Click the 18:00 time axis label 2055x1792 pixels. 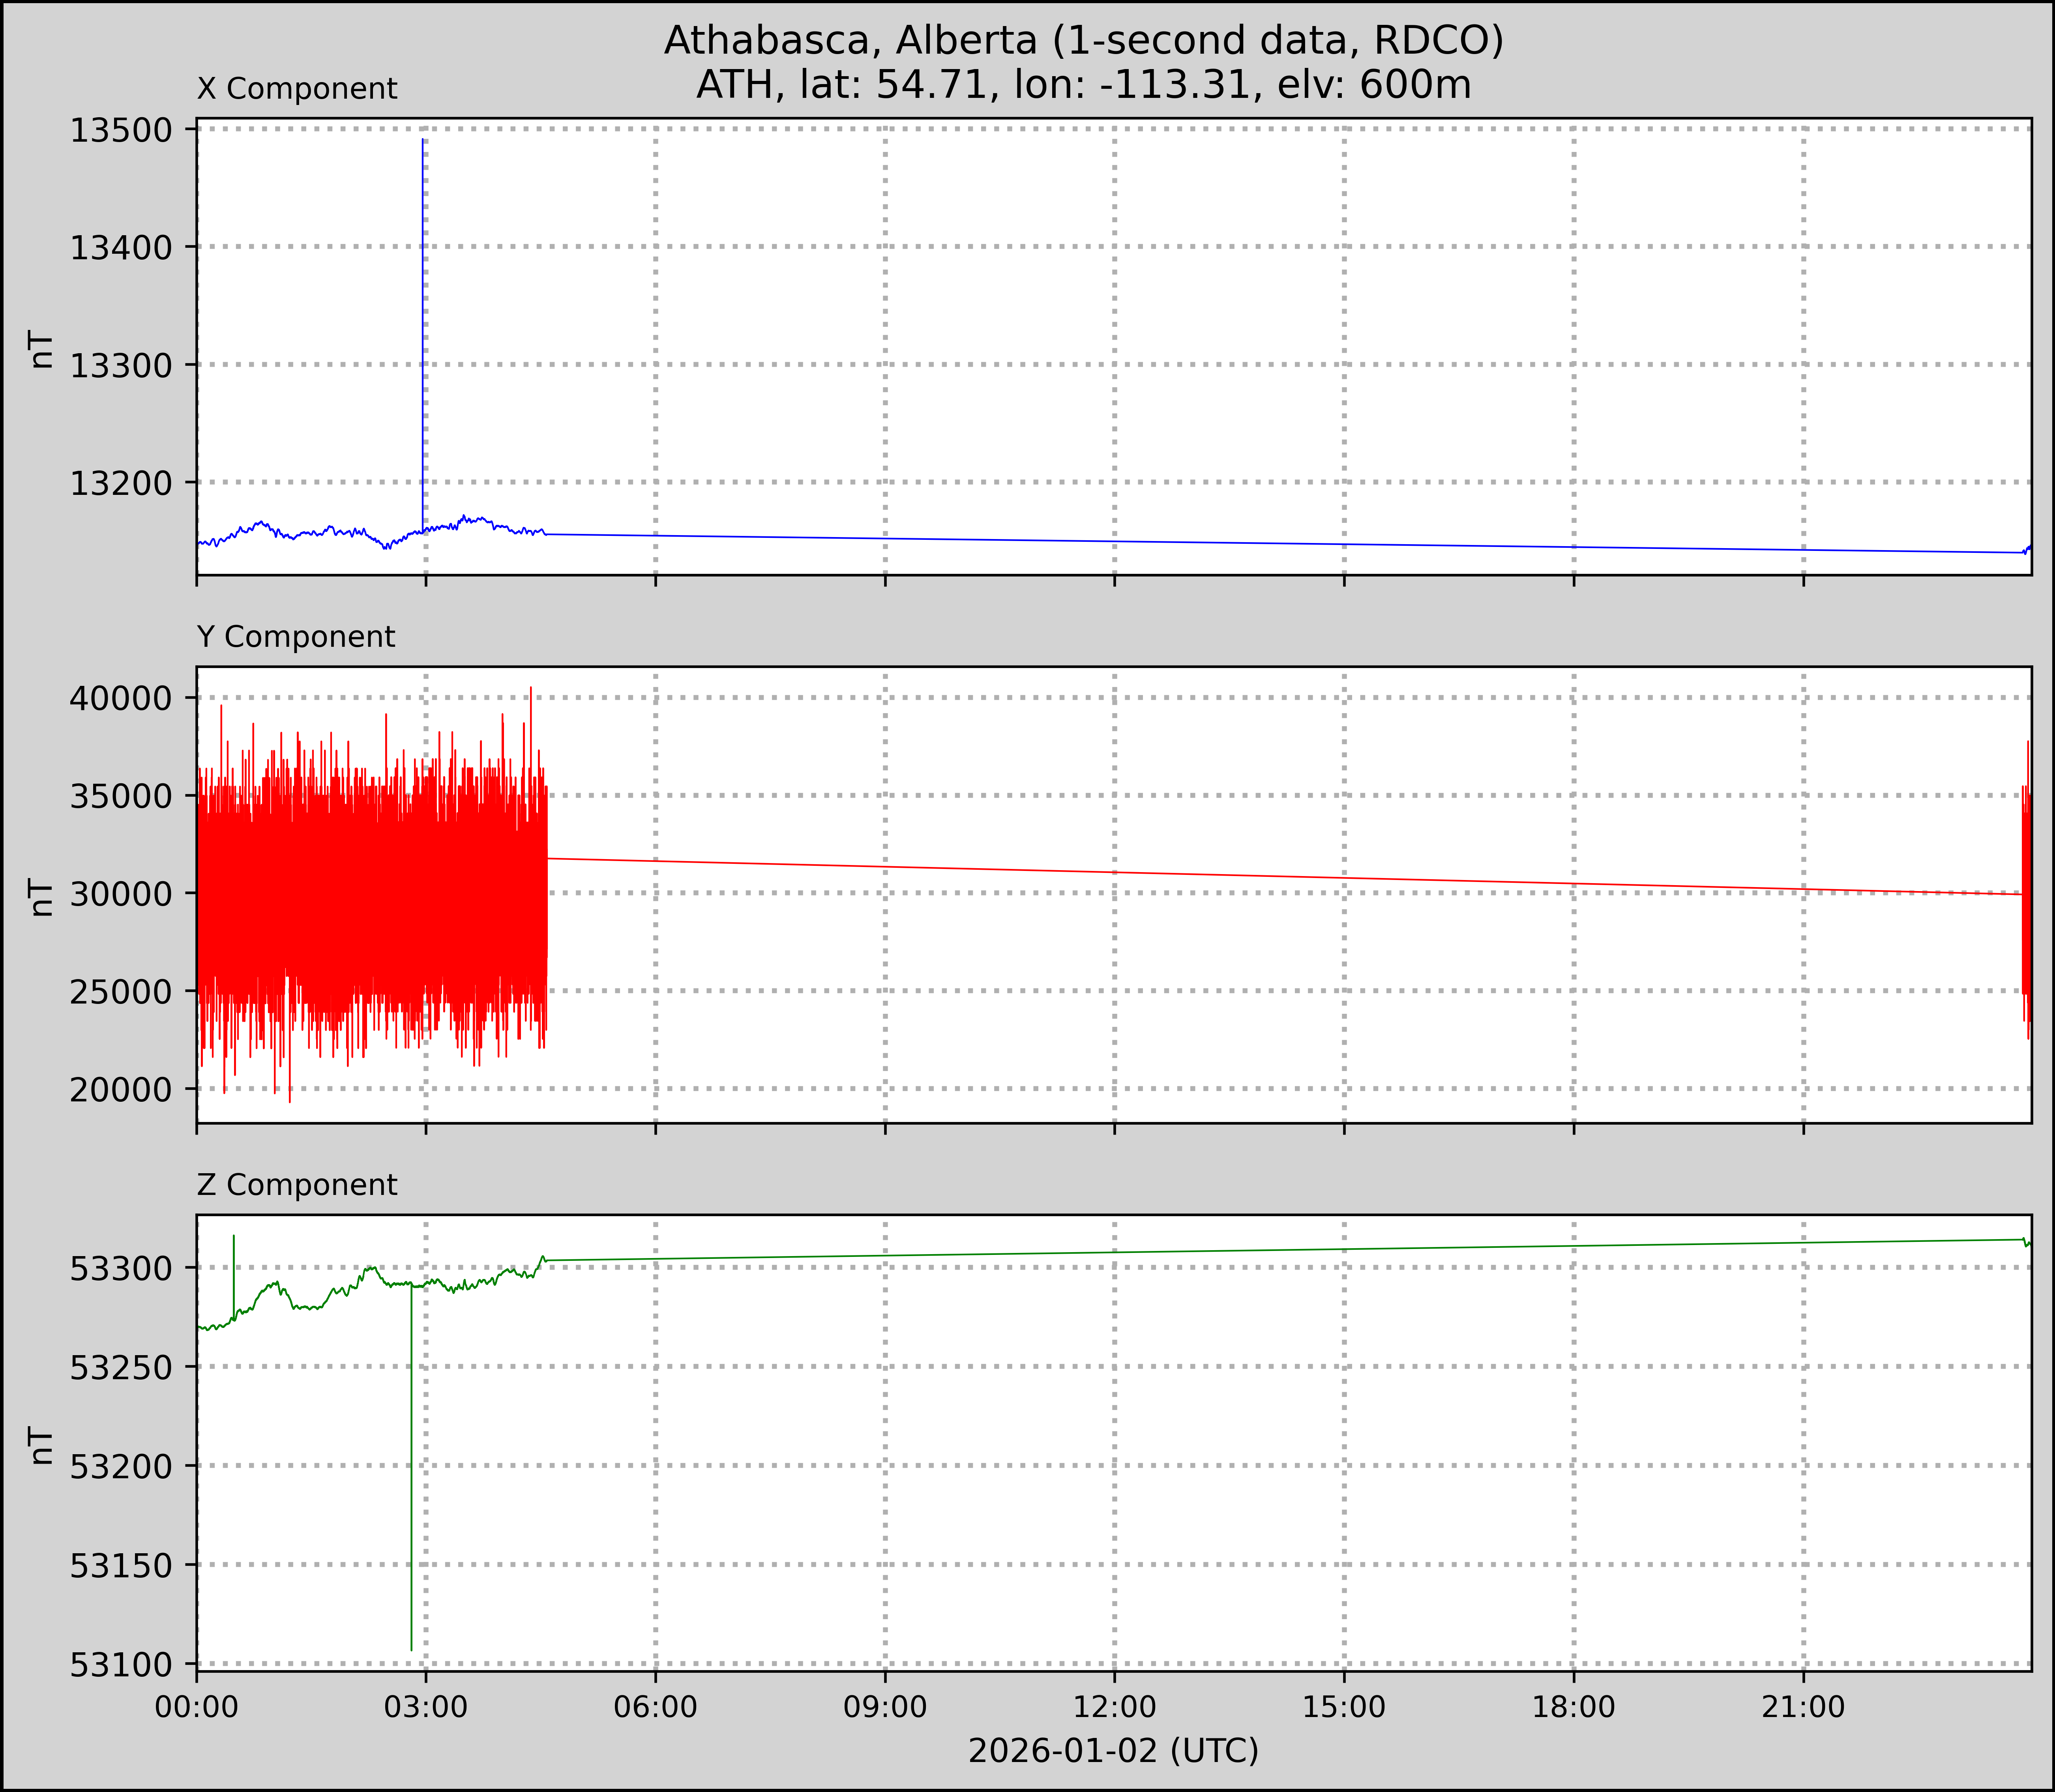(1573, 1707)
